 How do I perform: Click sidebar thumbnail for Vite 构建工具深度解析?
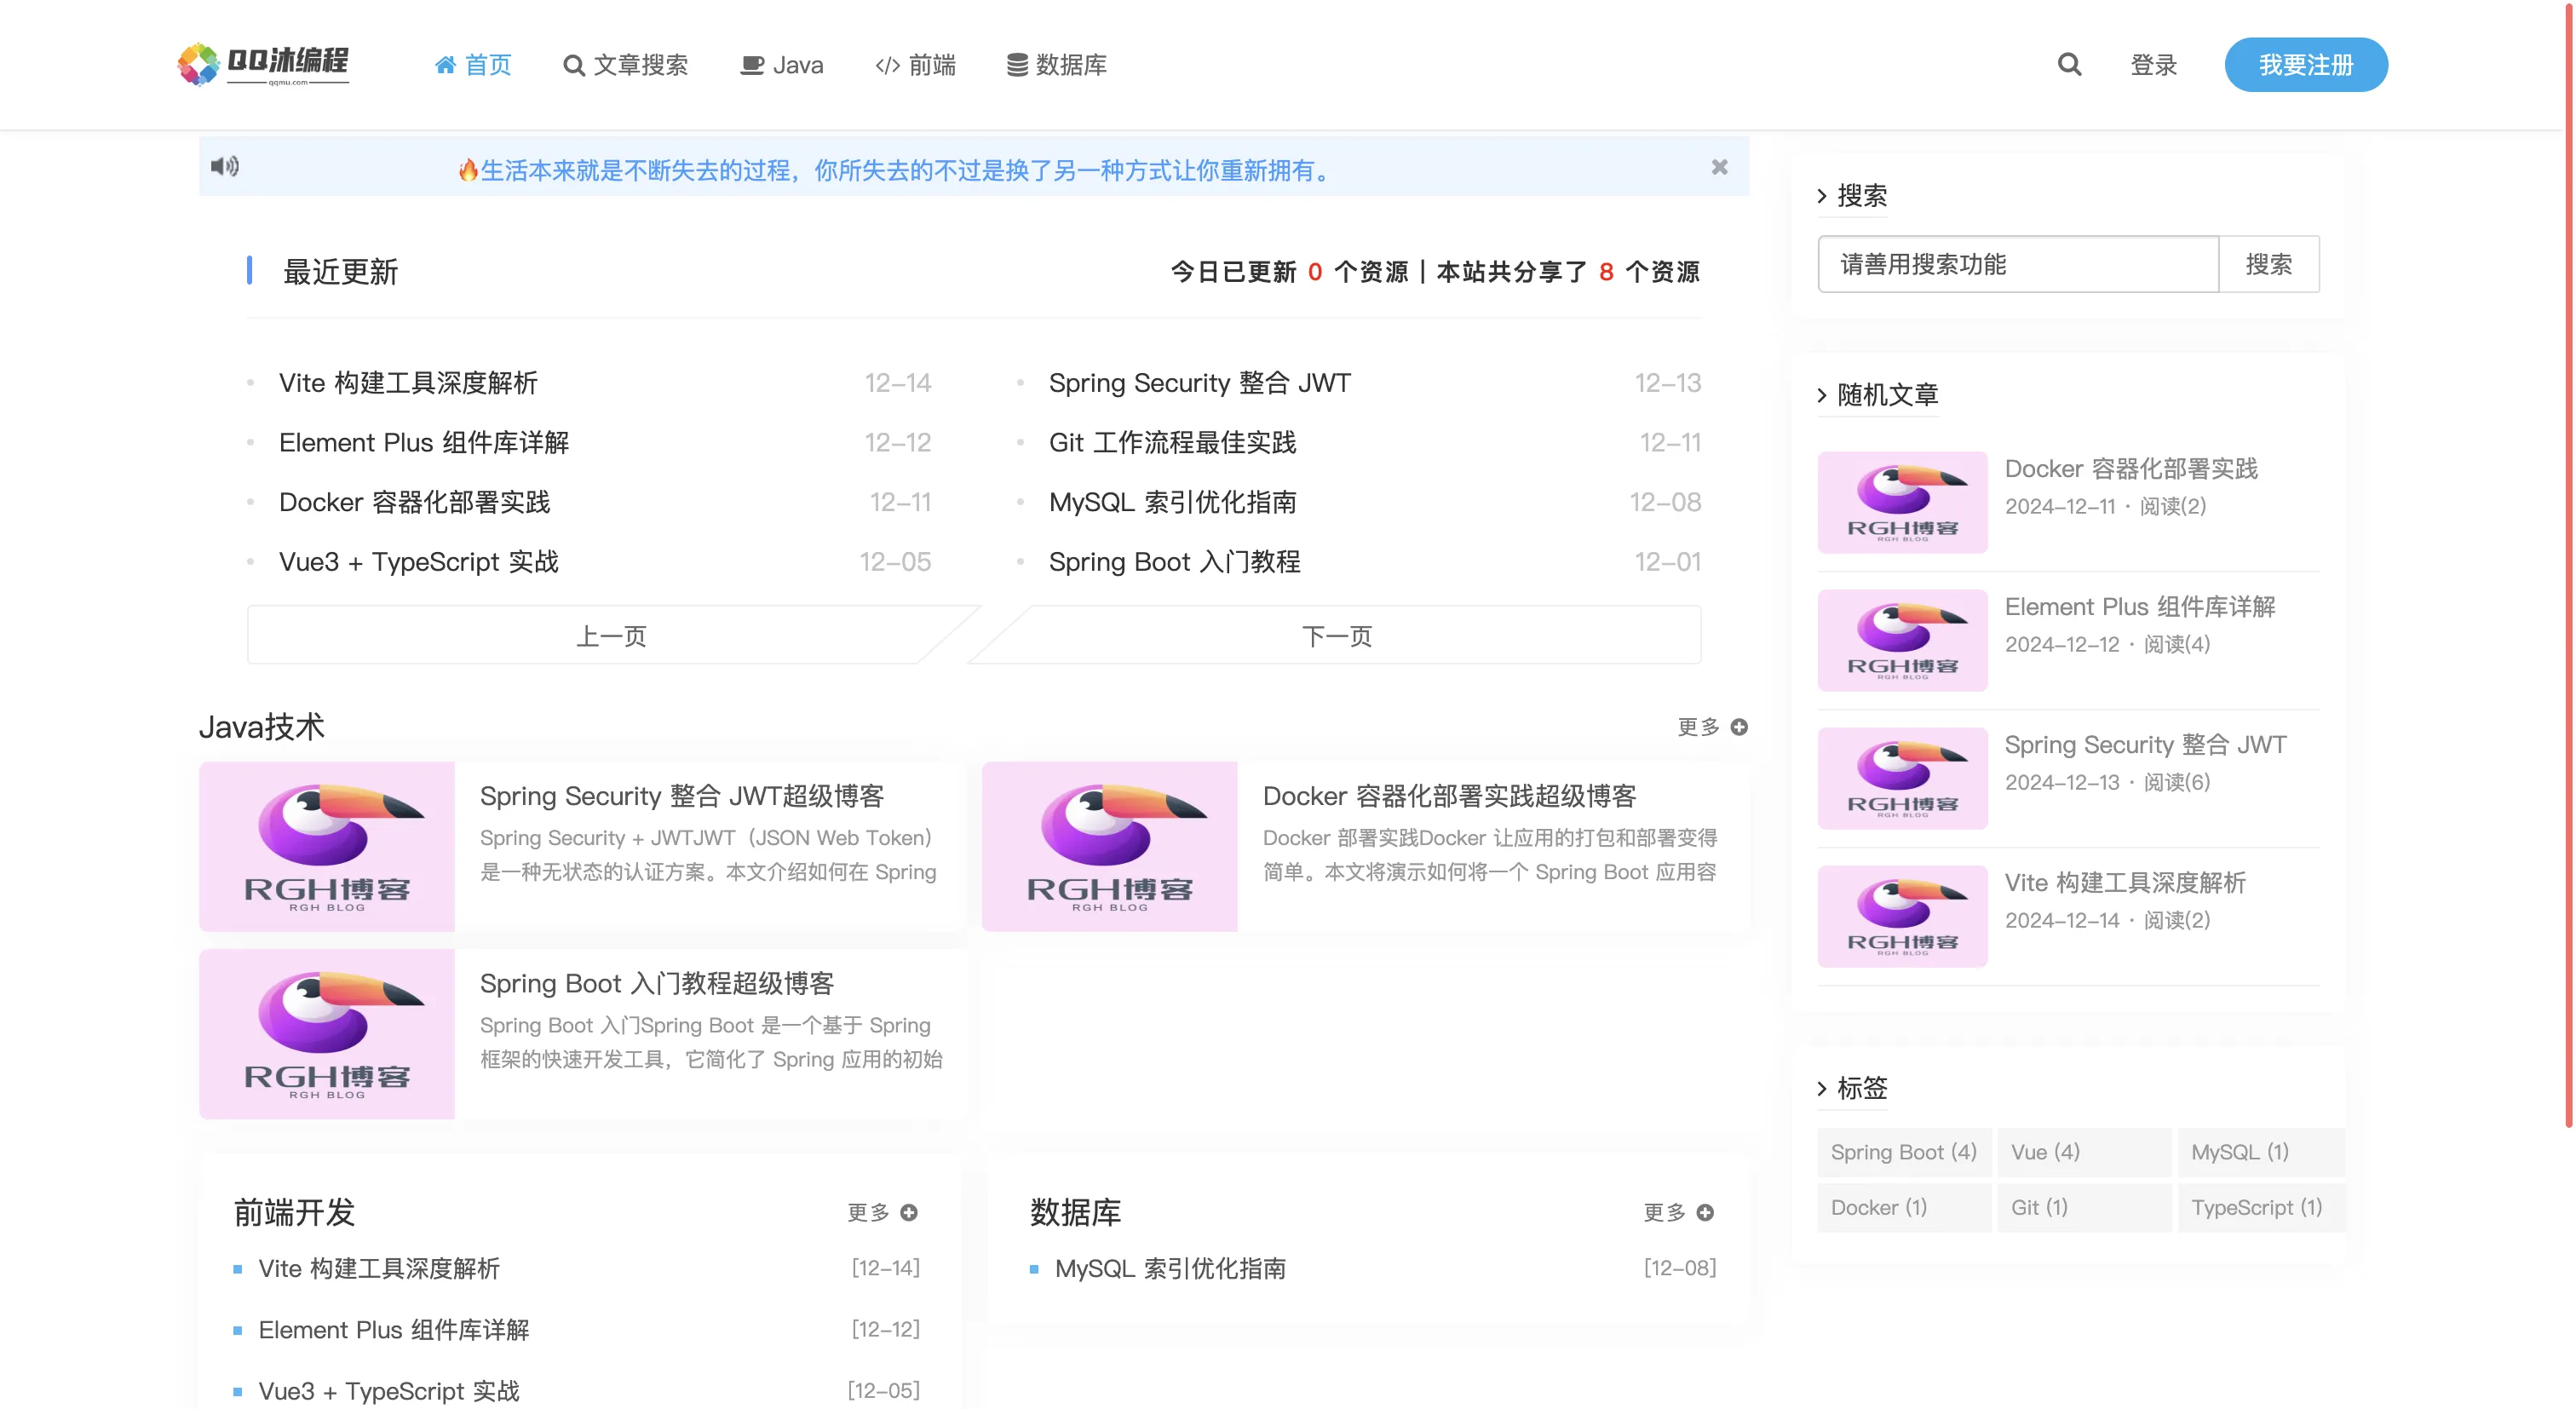coord(1902,916)
